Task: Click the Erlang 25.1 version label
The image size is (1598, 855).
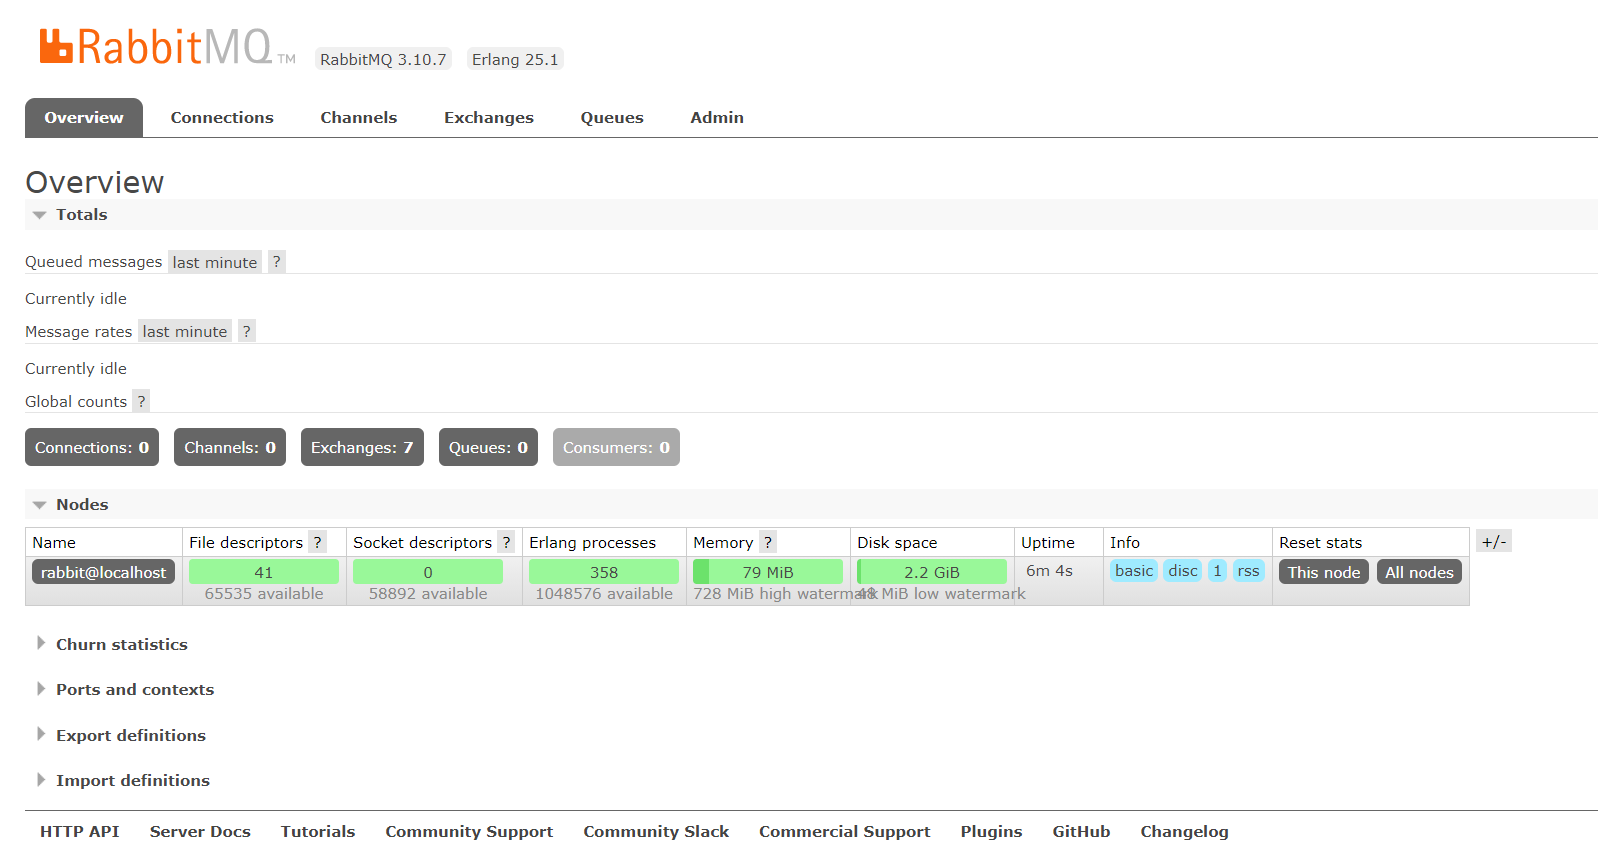Action: pyautogui.click(x=515, y=59)
